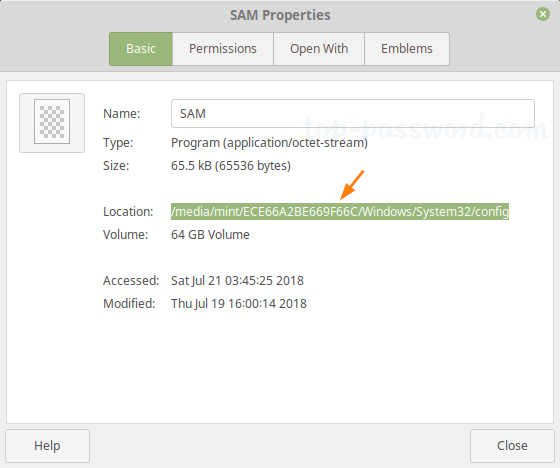Image resolution: width=560 pixels, height=468 pixels.
Task: Click the orange arrow annotation
Action: (x=352, y=185)
